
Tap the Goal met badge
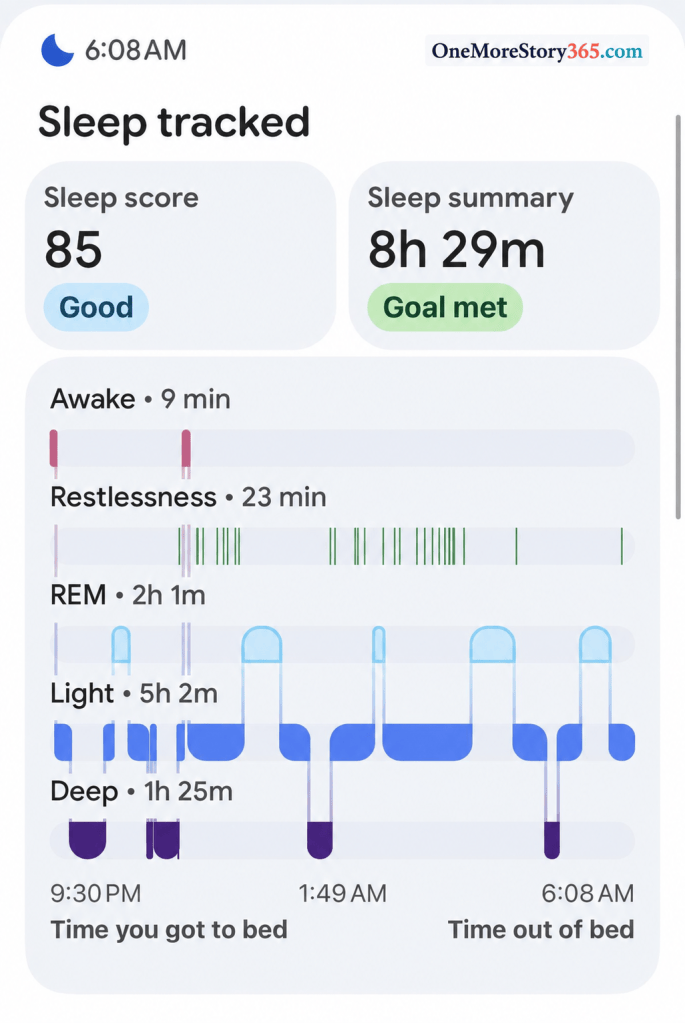pyautogui.click(x=445, y=307)
